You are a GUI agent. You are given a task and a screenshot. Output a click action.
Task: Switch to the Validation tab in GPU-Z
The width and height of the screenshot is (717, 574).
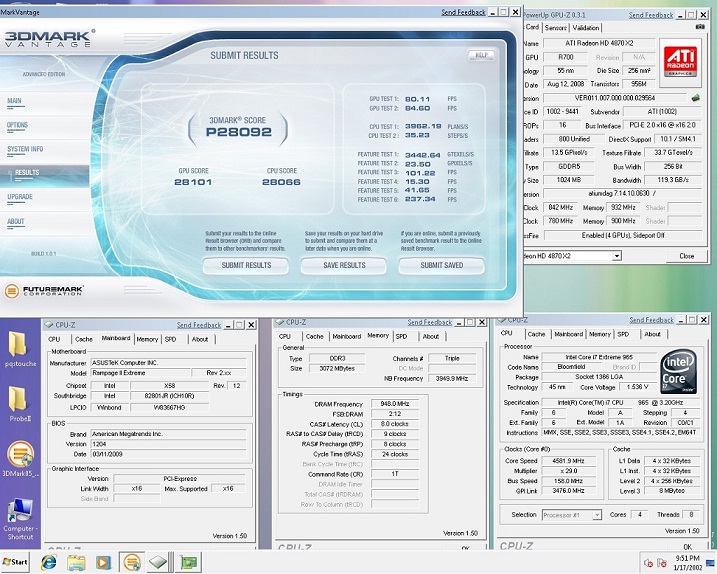coord(586,28)
